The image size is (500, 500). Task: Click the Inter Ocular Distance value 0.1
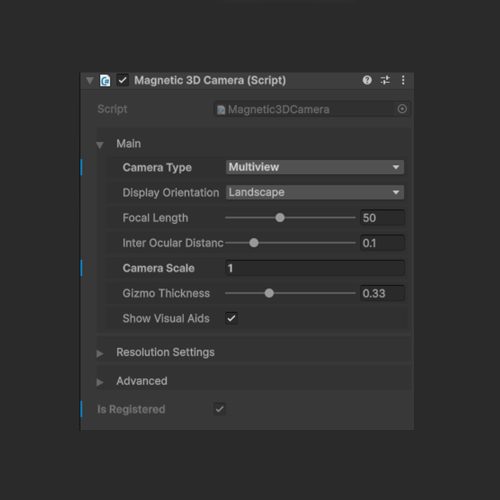point(382,243)
